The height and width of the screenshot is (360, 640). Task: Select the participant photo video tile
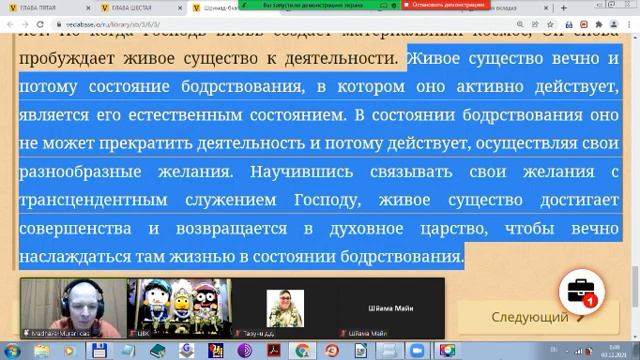(x=285, y=308)
